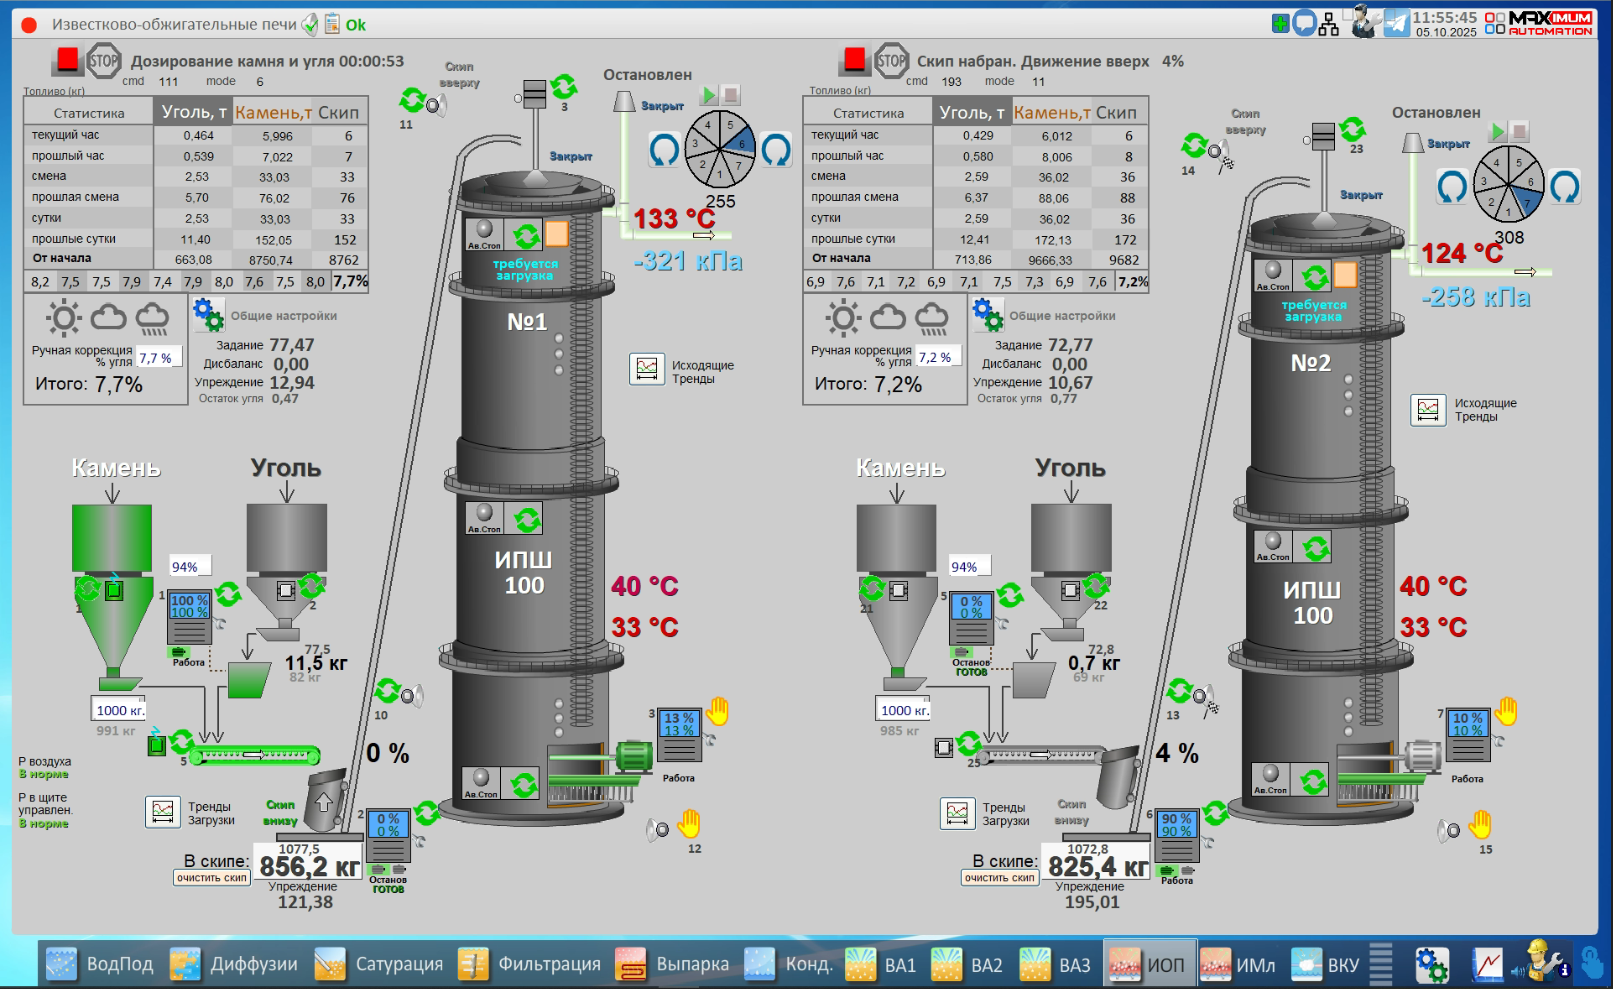Click очистить скип button for kiln №2
The height and width of the screenshot is (989, 1613).
point(1000,878)
